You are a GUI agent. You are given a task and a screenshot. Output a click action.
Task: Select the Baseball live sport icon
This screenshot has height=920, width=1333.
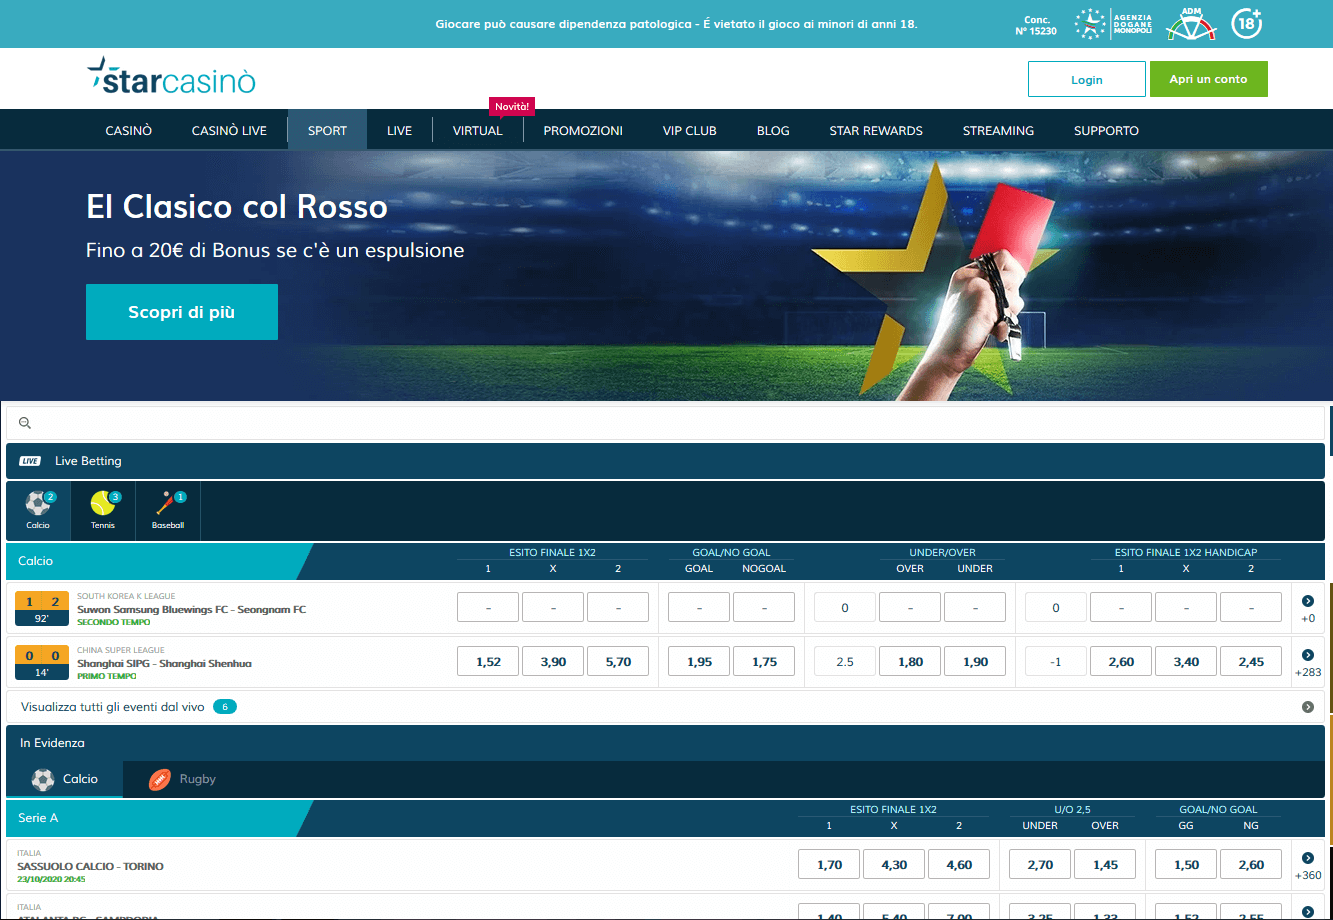point(168,511)
